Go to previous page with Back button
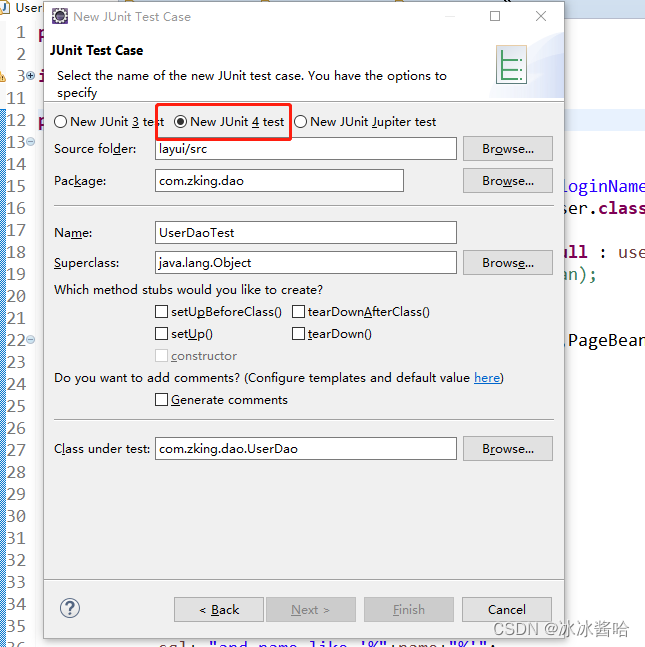This screenshot has height=647, width=645. [219, 609]
